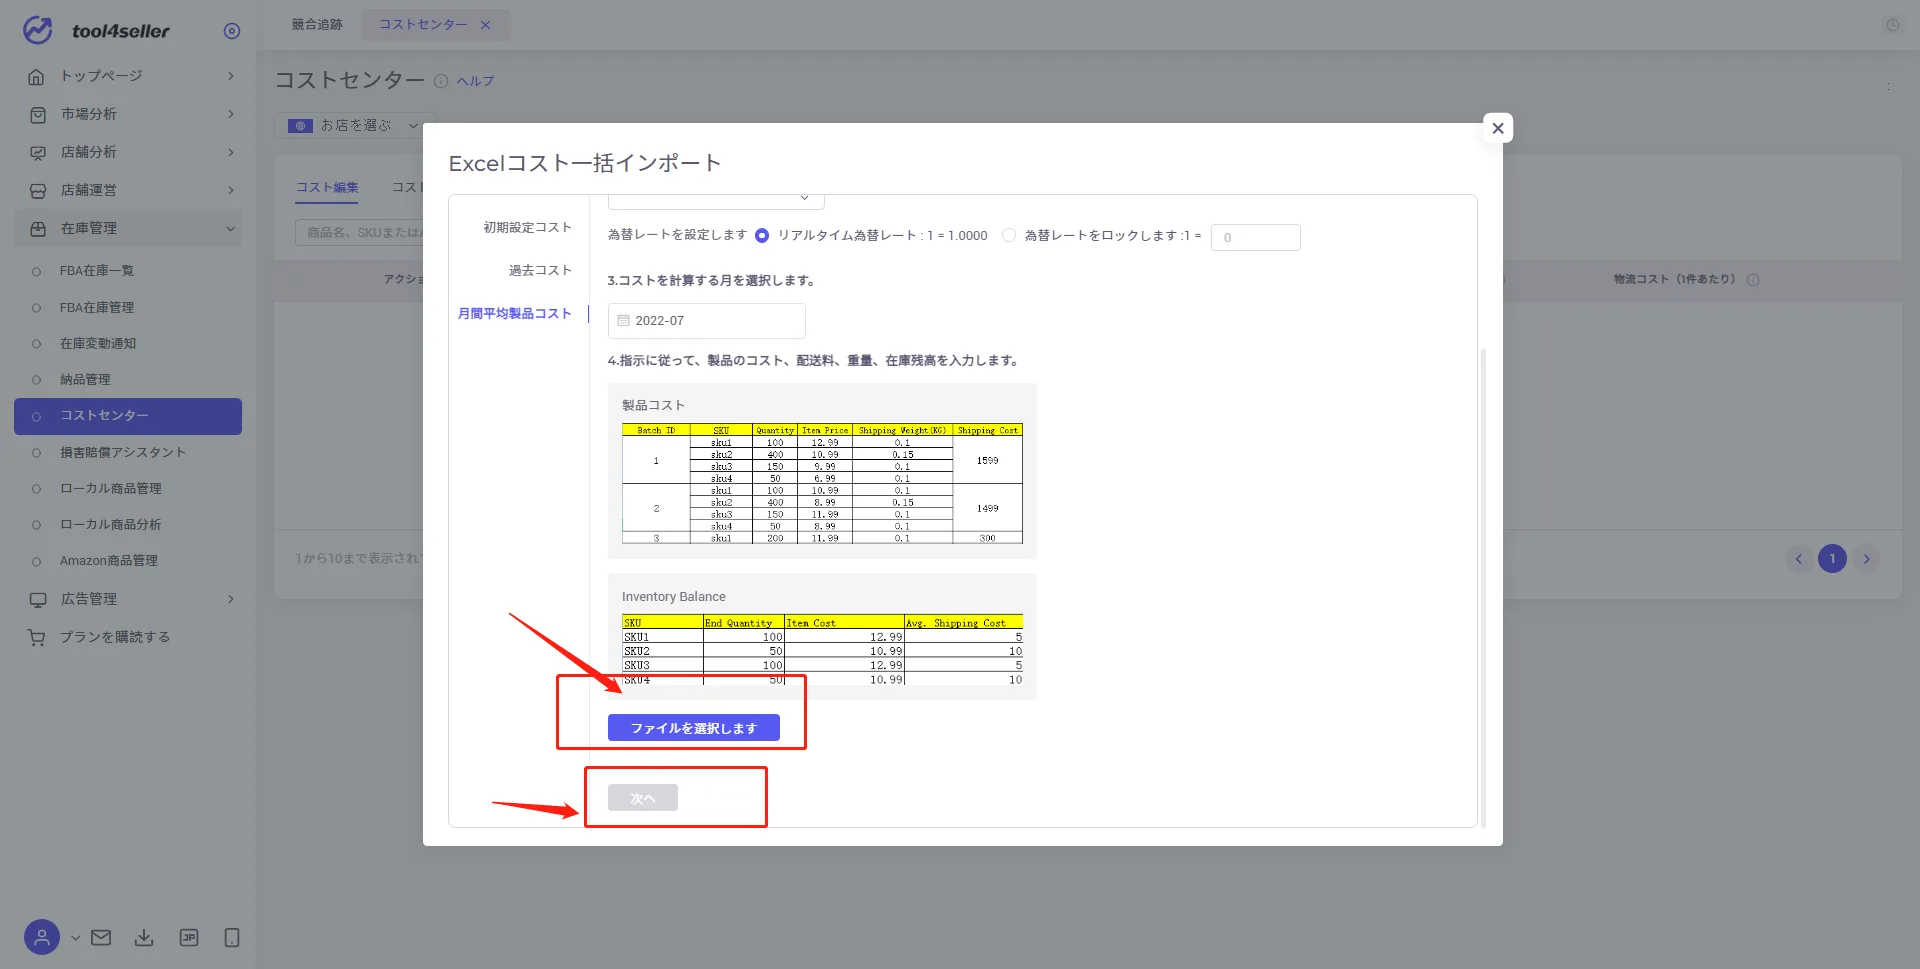Click the 市場分析 sidebar icon
This screenshot has width=1920, height=969.
(37, 114)
